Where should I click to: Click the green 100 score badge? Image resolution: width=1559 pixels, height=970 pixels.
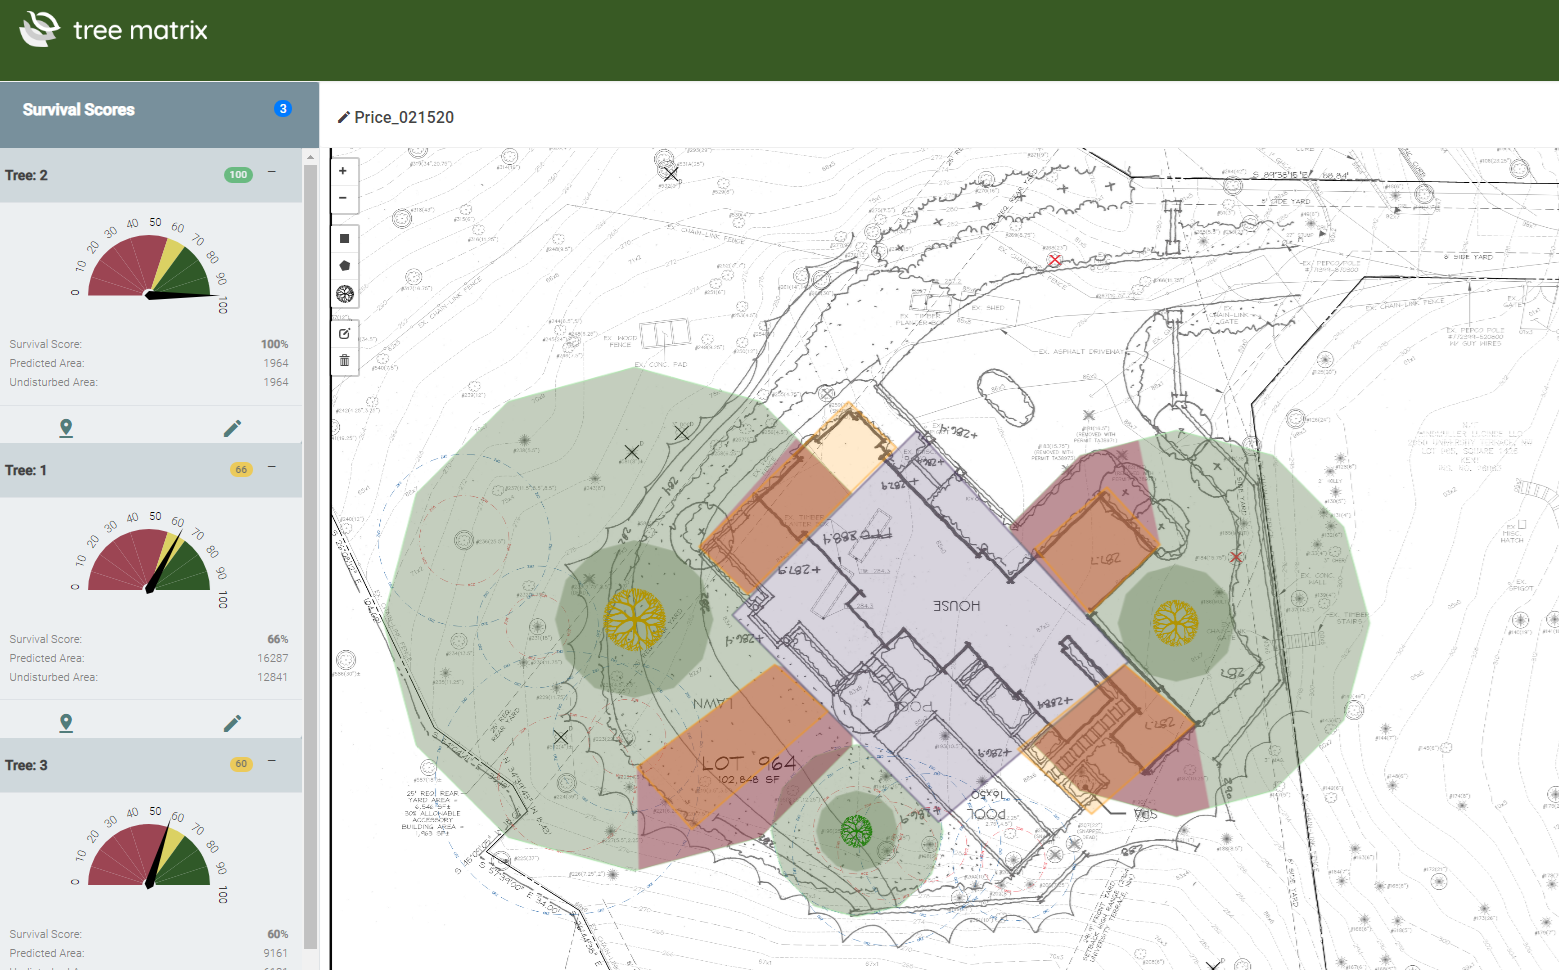(238, 175)
